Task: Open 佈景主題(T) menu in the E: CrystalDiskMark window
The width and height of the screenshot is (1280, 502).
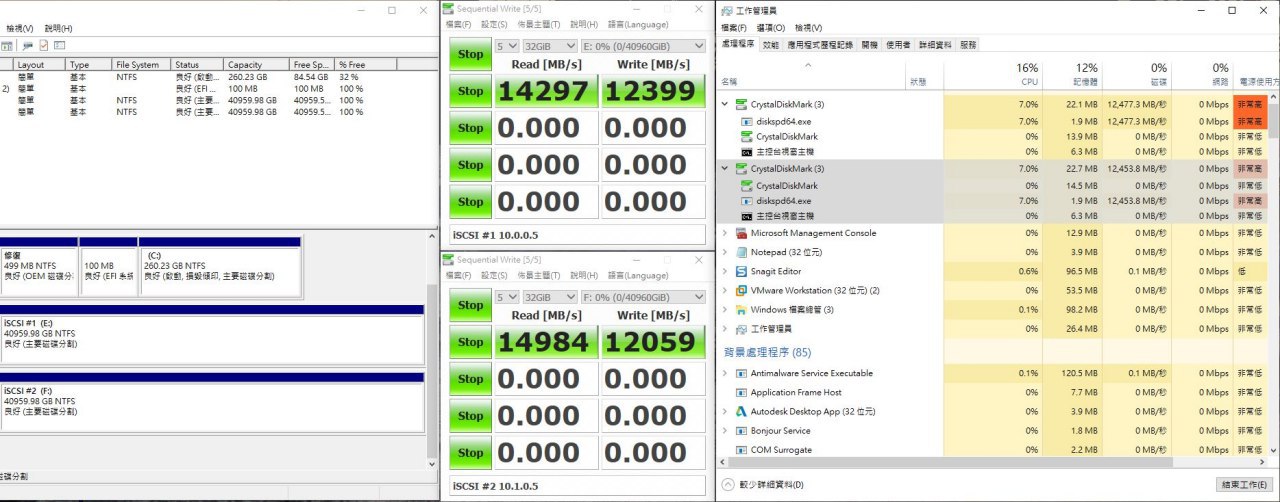Action: click(538, 24)
